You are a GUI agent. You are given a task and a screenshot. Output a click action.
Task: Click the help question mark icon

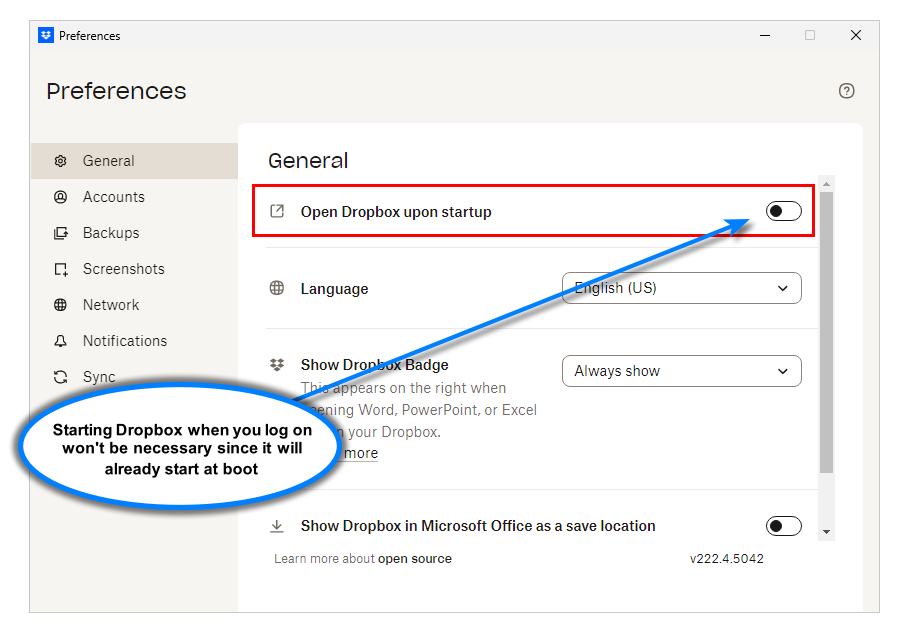pyautogui.click(x=847, y=91)
